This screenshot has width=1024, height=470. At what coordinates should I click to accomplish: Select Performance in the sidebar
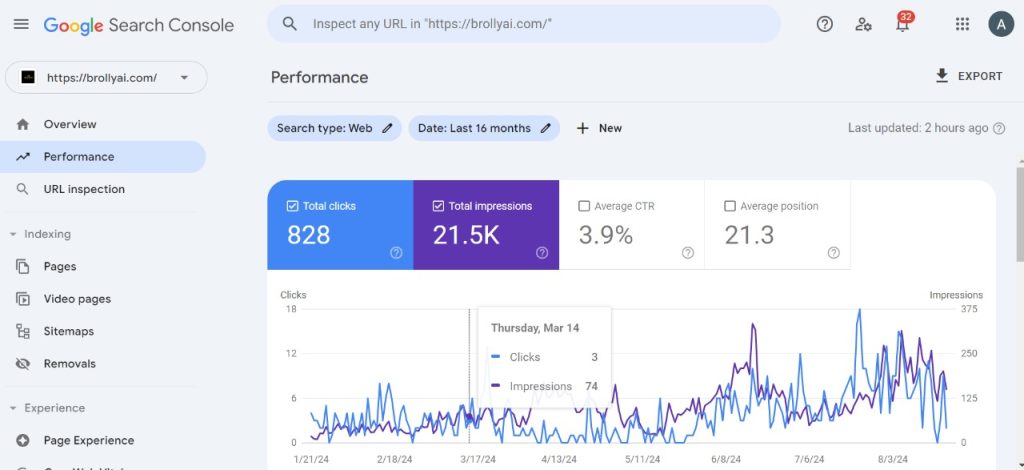coord(103,157)
